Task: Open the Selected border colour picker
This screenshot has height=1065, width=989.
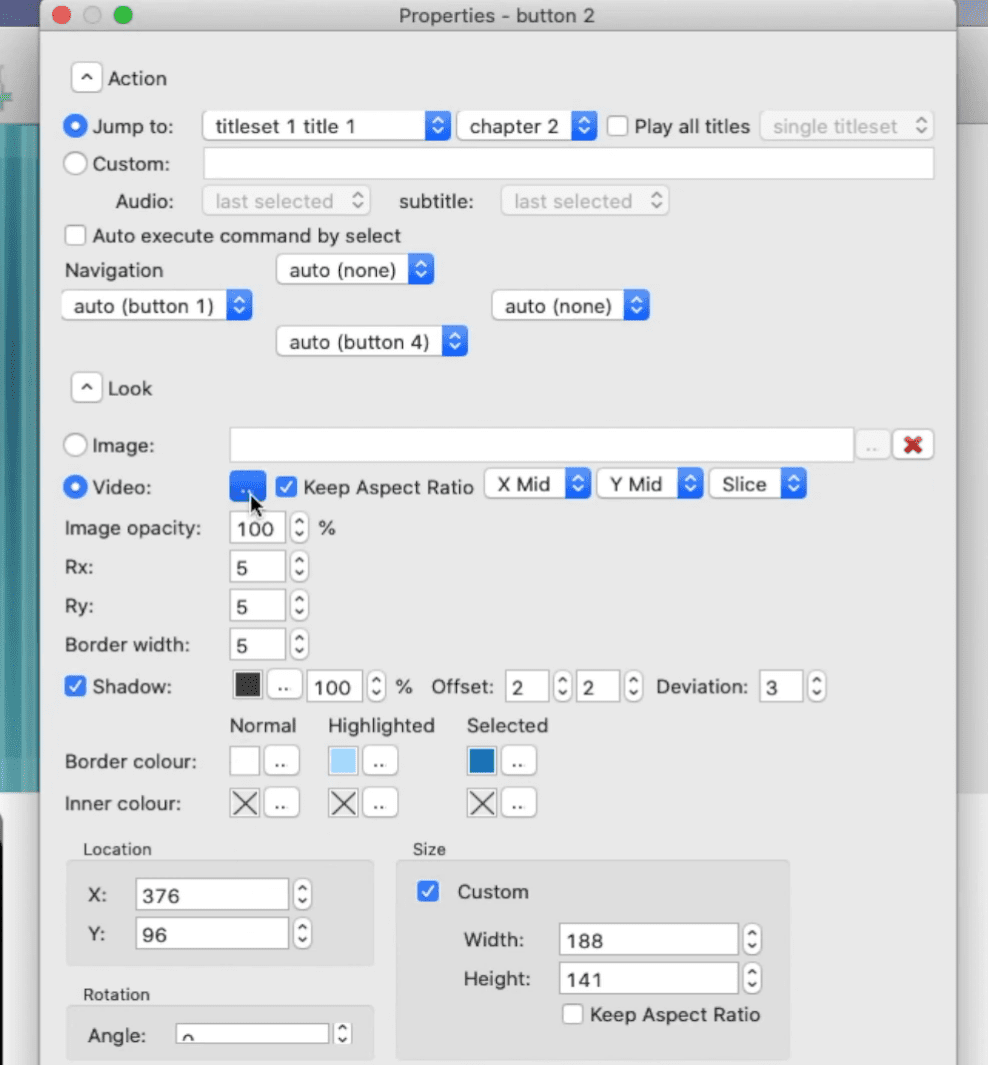Action: 518,761
